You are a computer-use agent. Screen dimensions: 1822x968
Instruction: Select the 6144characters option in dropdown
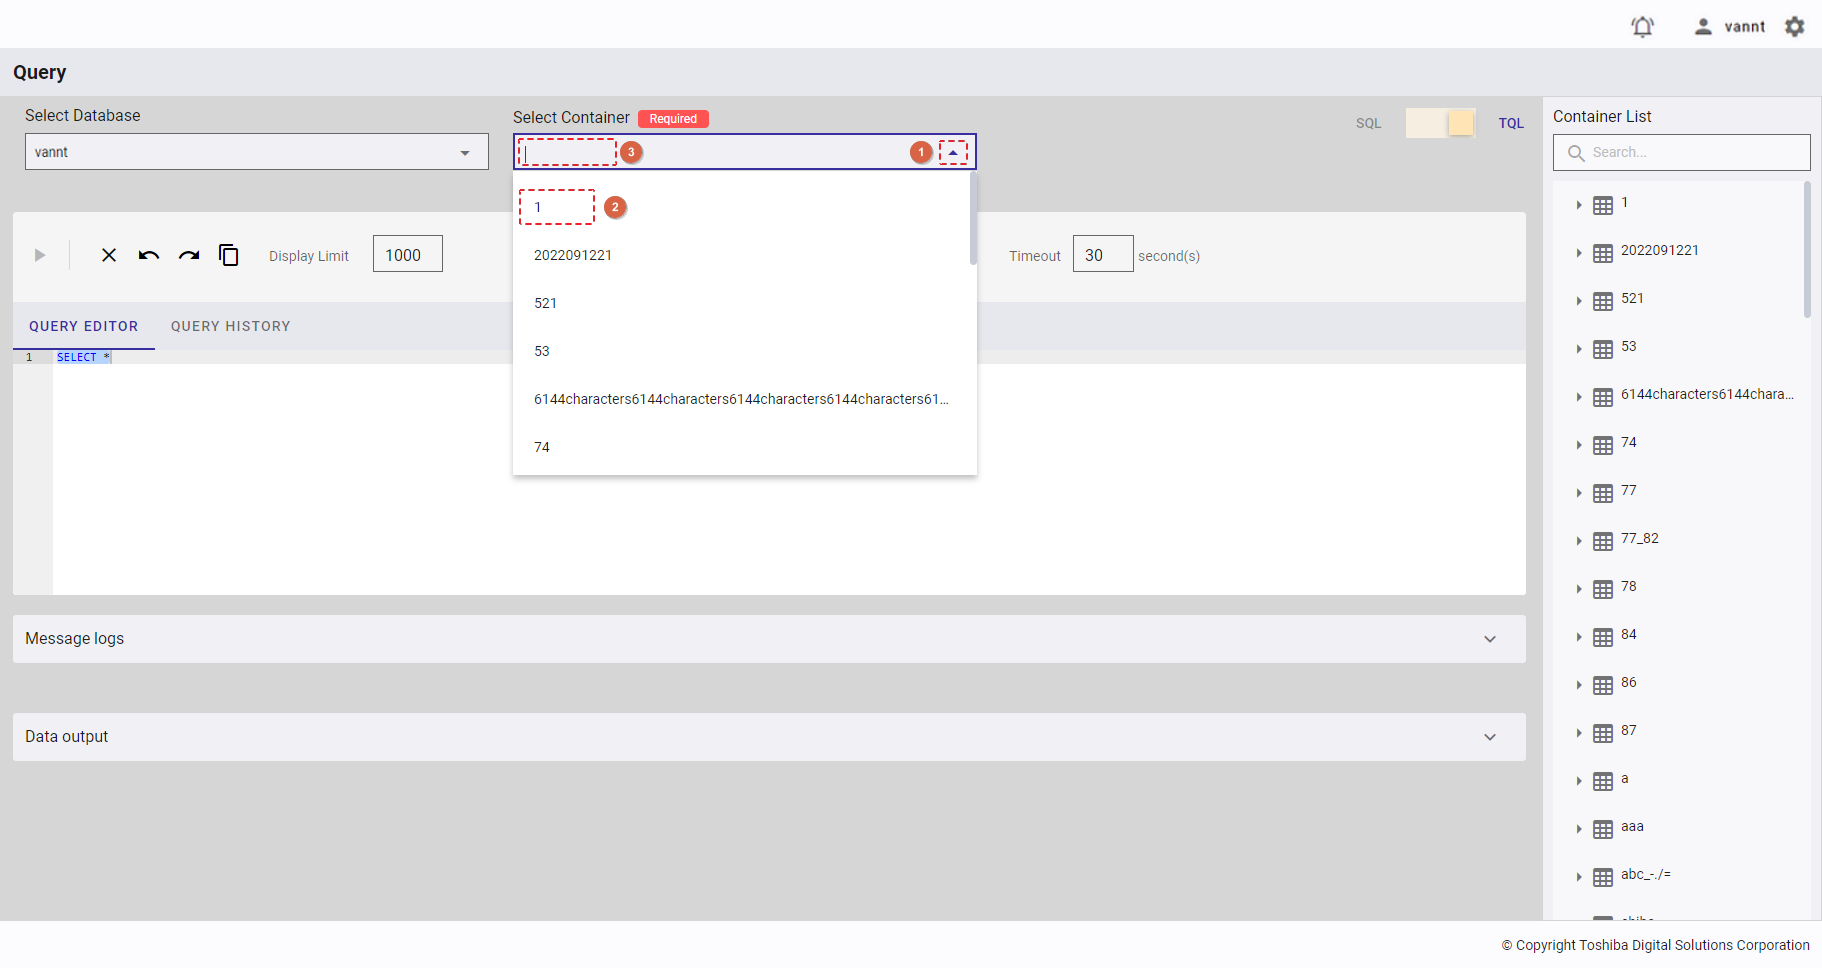tap(741, 399)
